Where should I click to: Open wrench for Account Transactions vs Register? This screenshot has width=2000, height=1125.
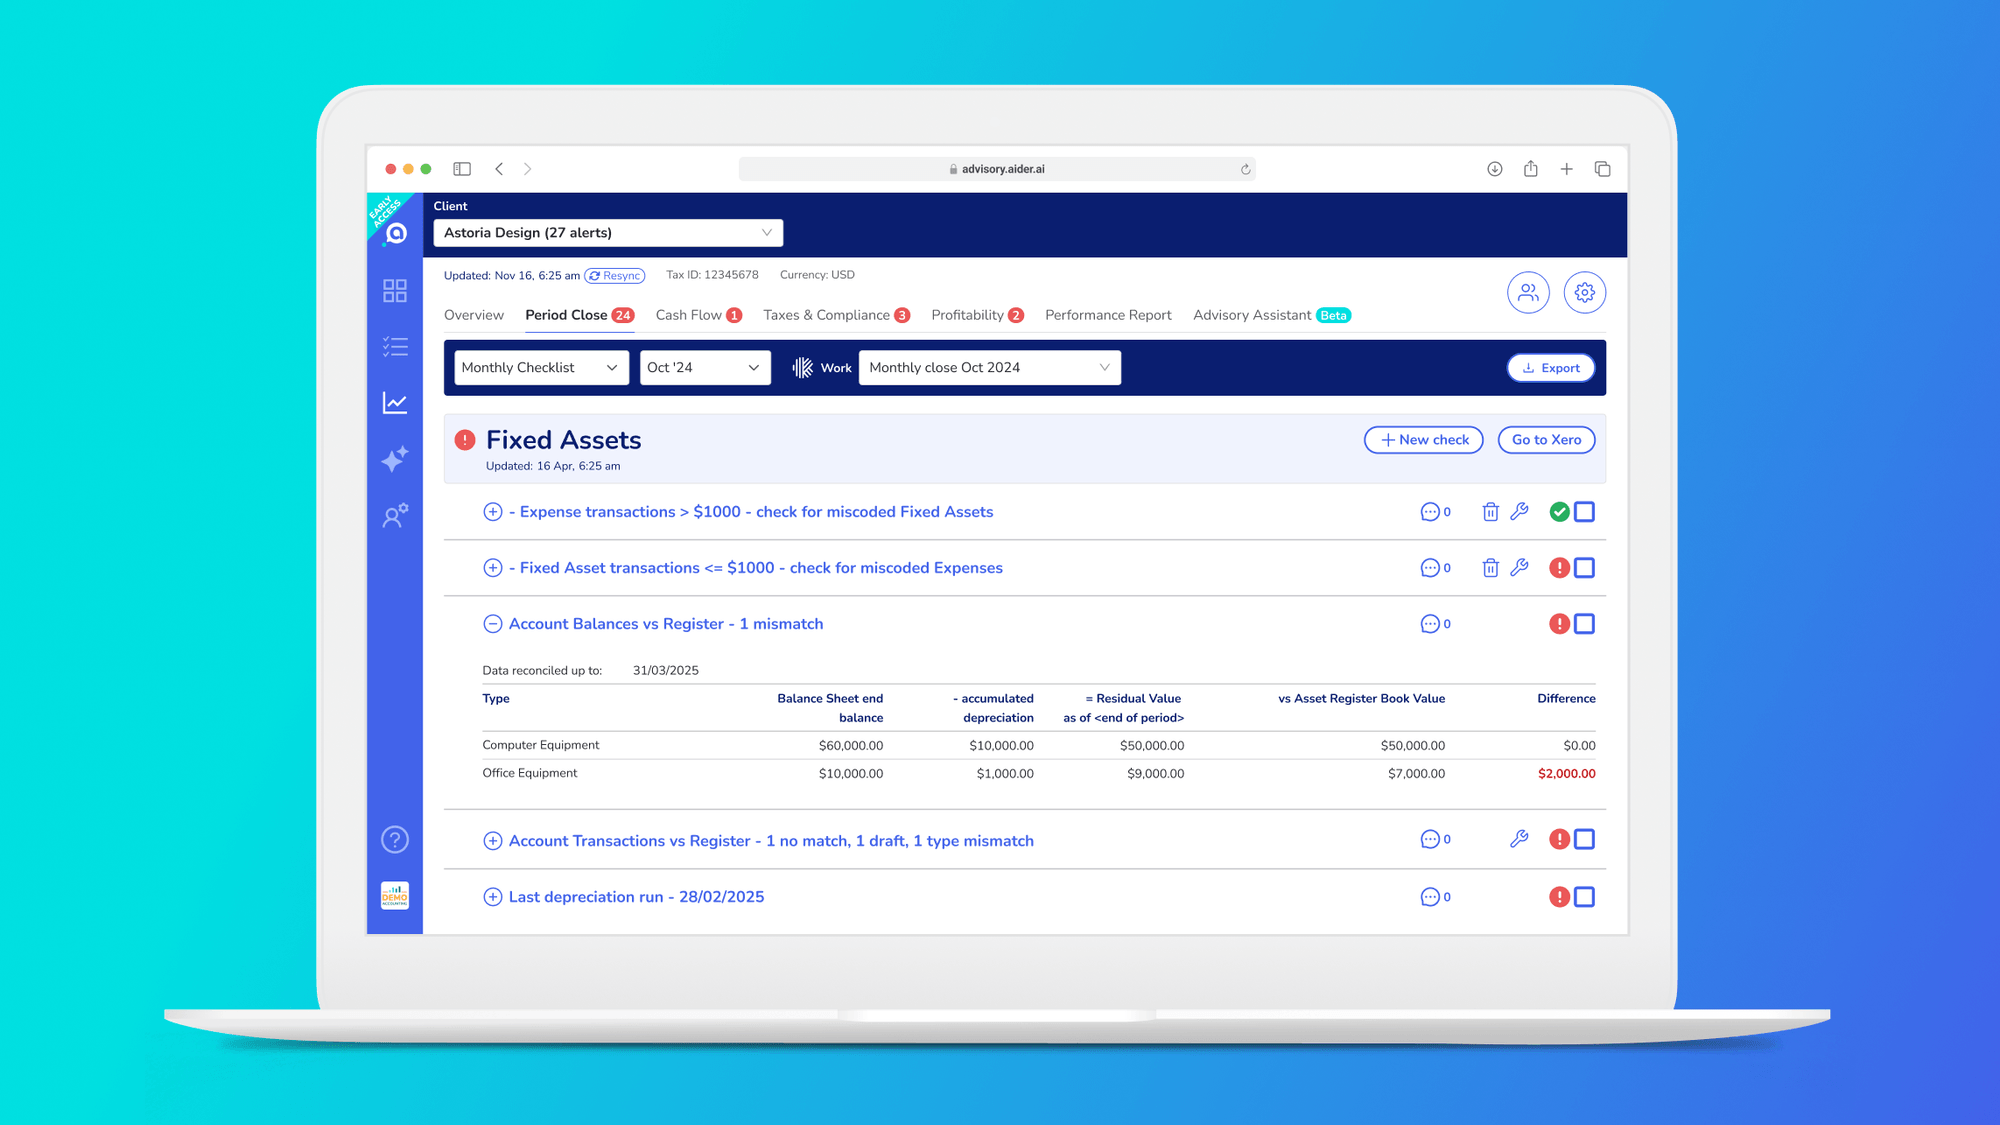tap(1519, 840)
